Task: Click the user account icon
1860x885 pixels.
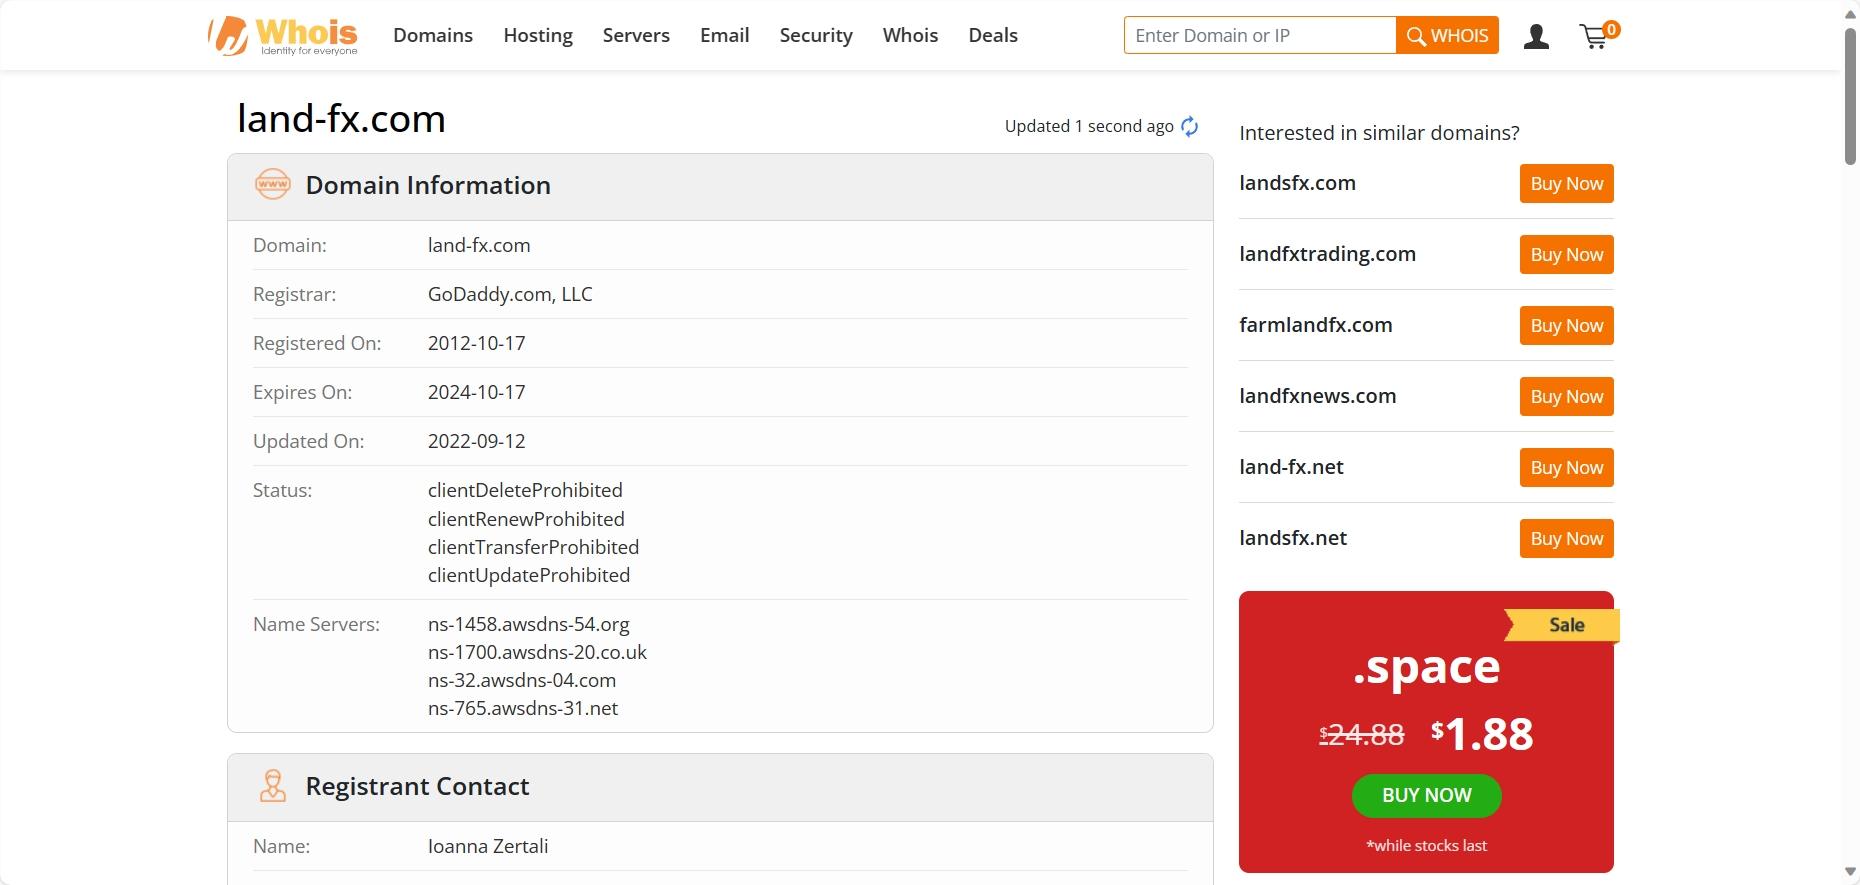Action: 1536,37
